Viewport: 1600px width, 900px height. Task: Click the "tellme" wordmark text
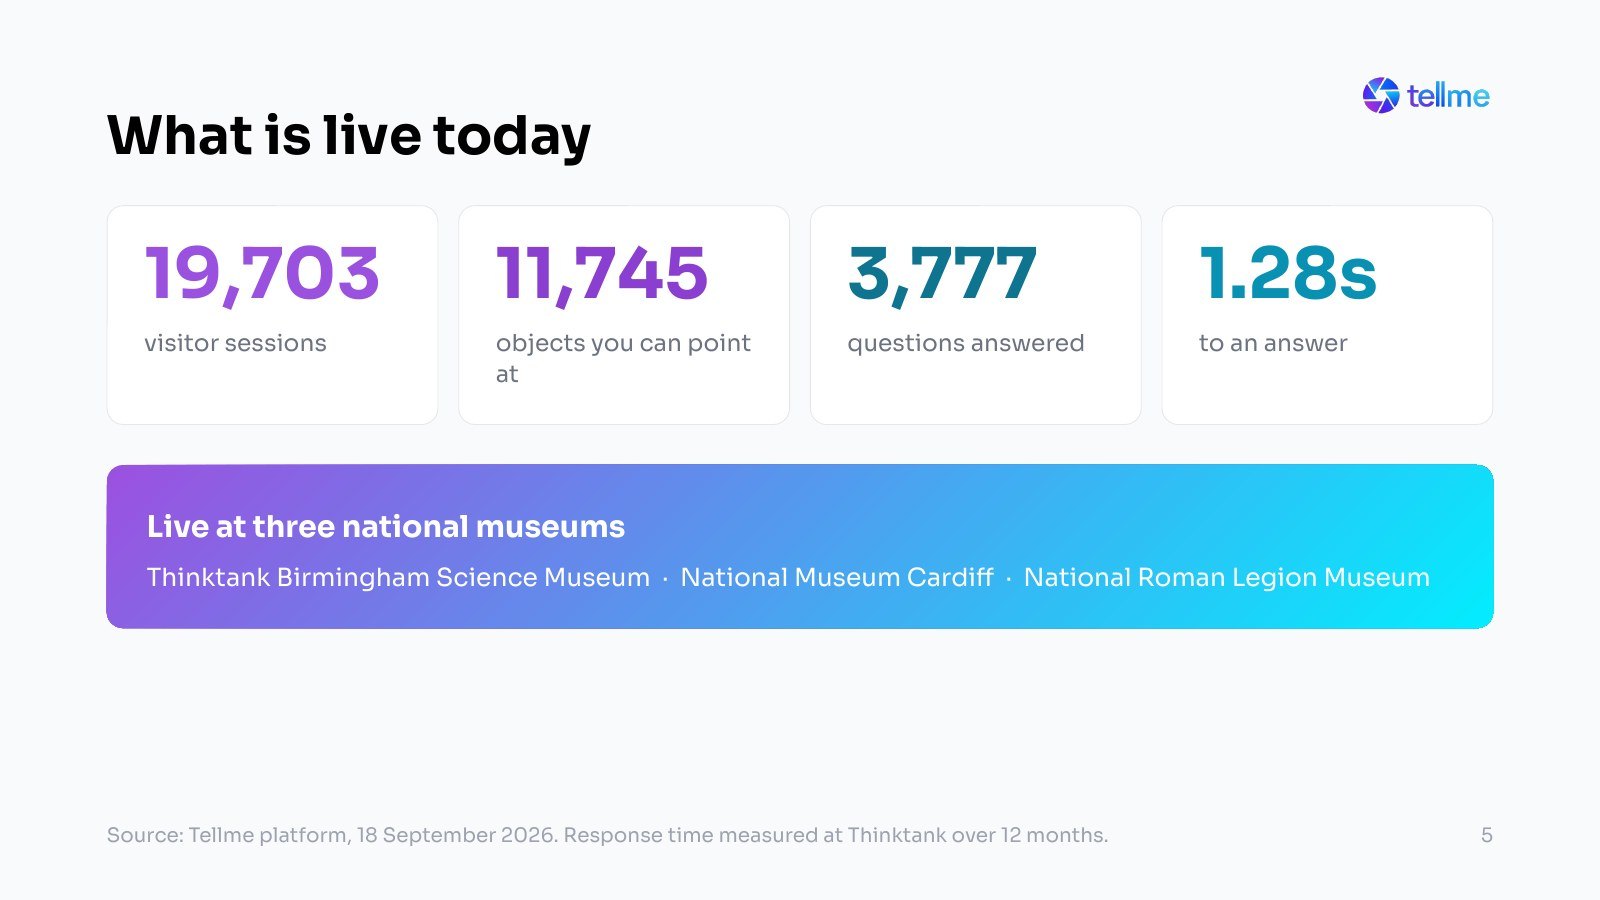[1448, 96]
